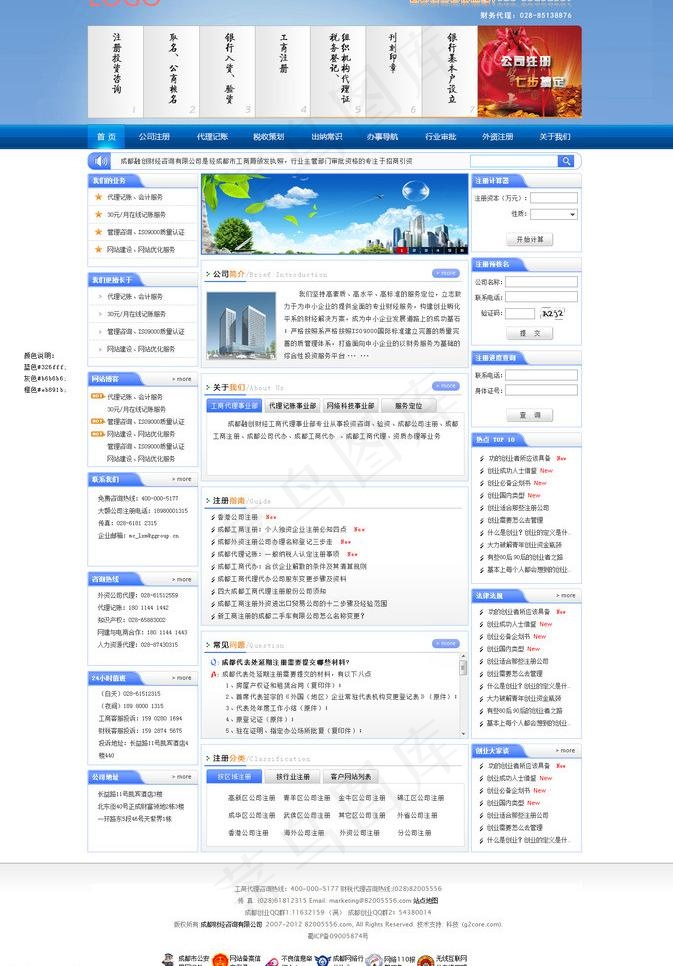Click the 注册资本 input field
The image size is (673, 966).
(553, 198)
